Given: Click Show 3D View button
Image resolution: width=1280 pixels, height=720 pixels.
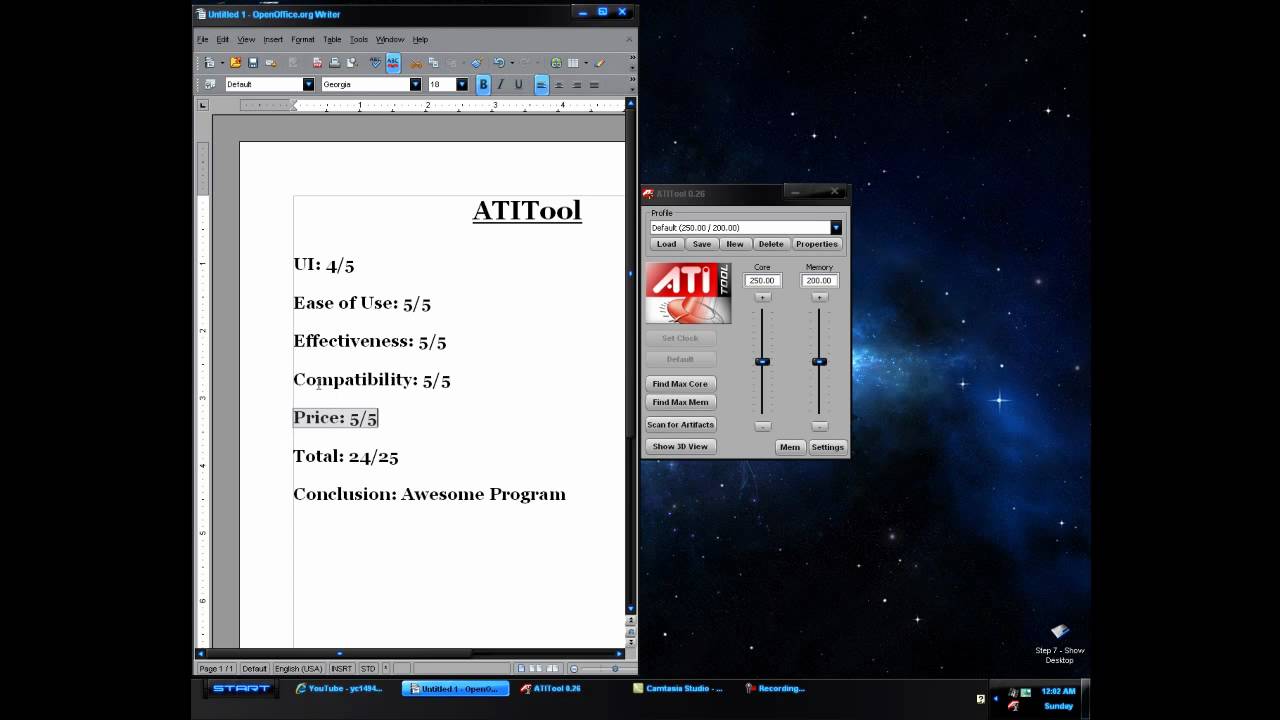Looking at the screenshot, I should (x=680, y=447).
